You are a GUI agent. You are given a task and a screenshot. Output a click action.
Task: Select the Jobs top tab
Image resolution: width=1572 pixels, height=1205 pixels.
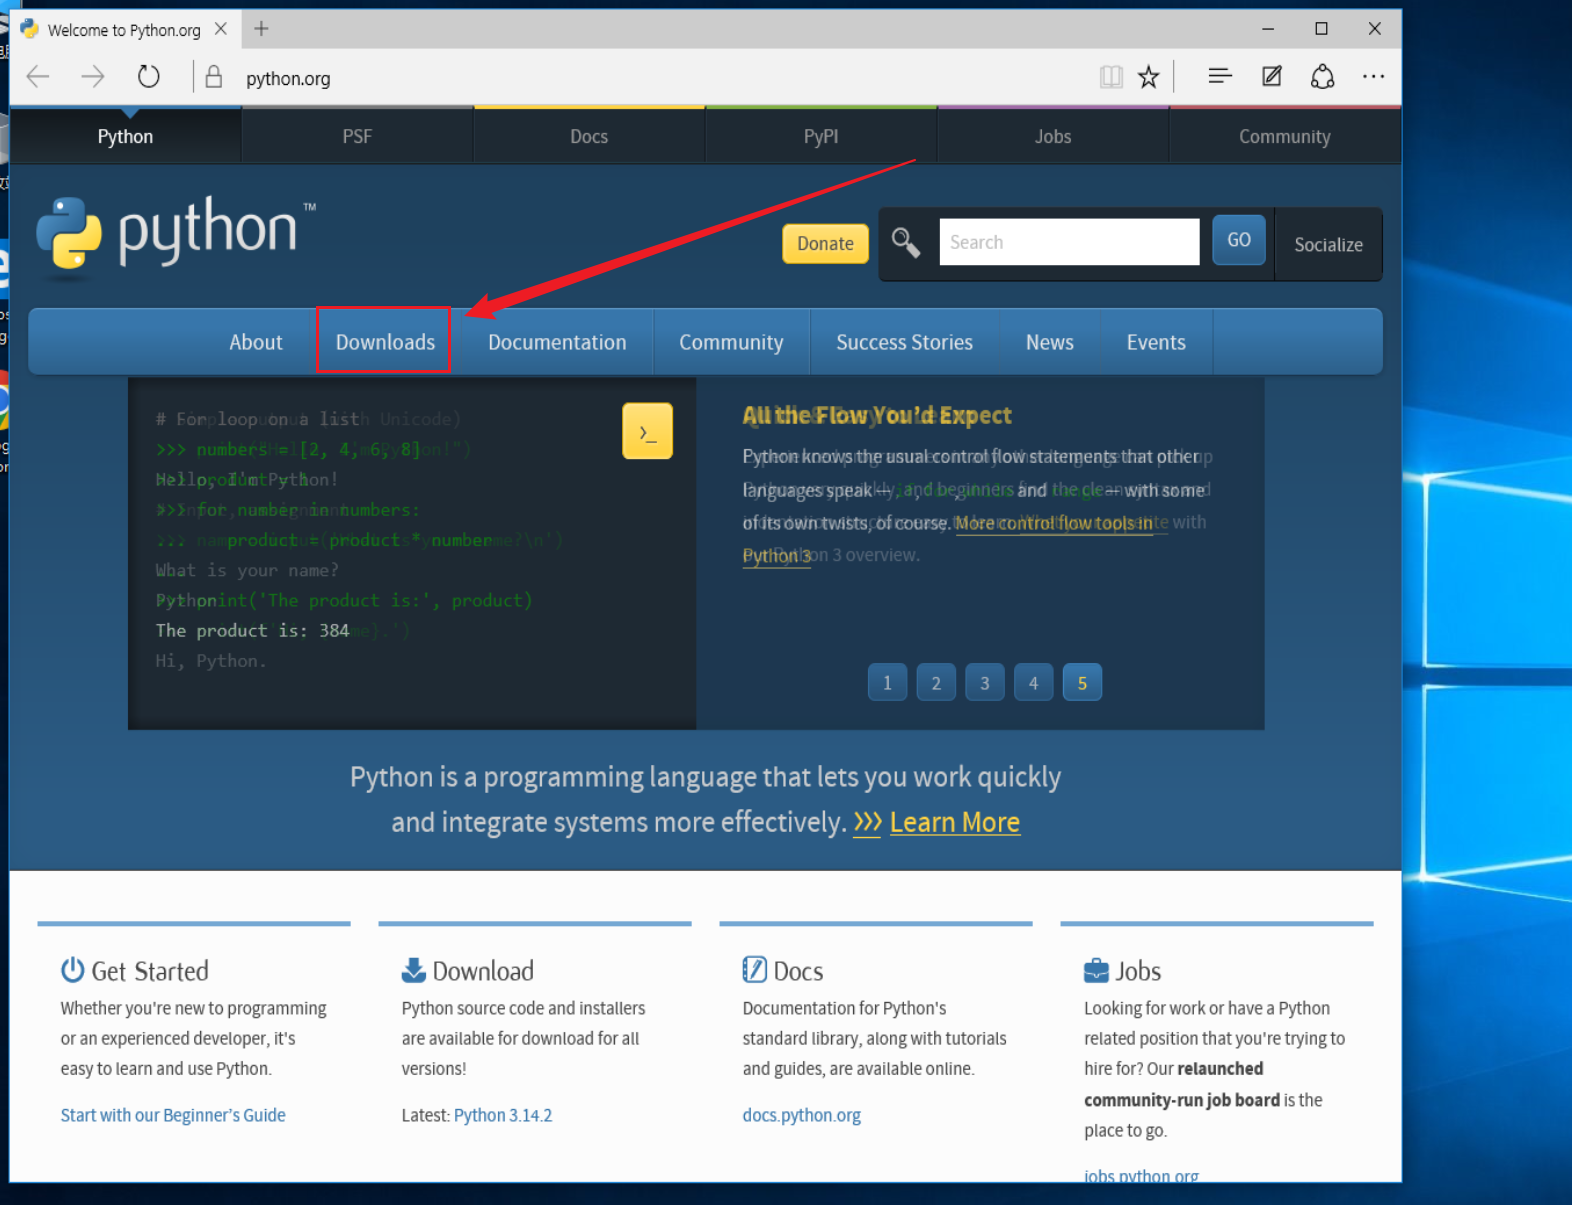pos(1053,137)
